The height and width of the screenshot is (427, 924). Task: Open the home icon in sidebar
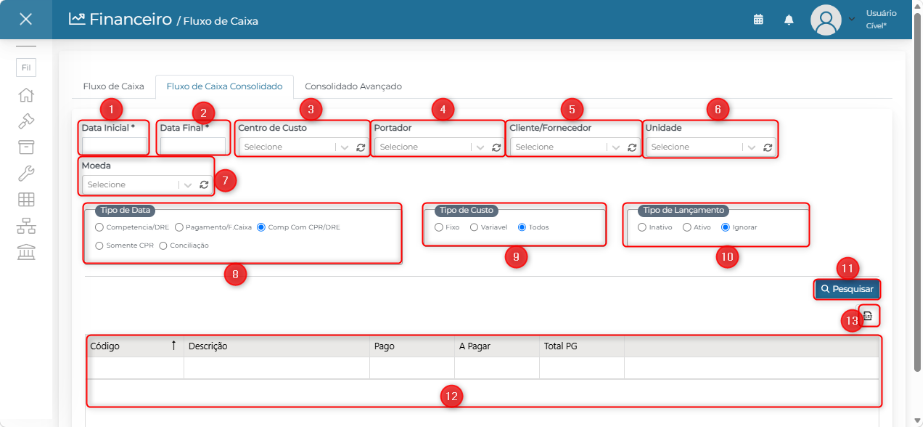point(26,95)
